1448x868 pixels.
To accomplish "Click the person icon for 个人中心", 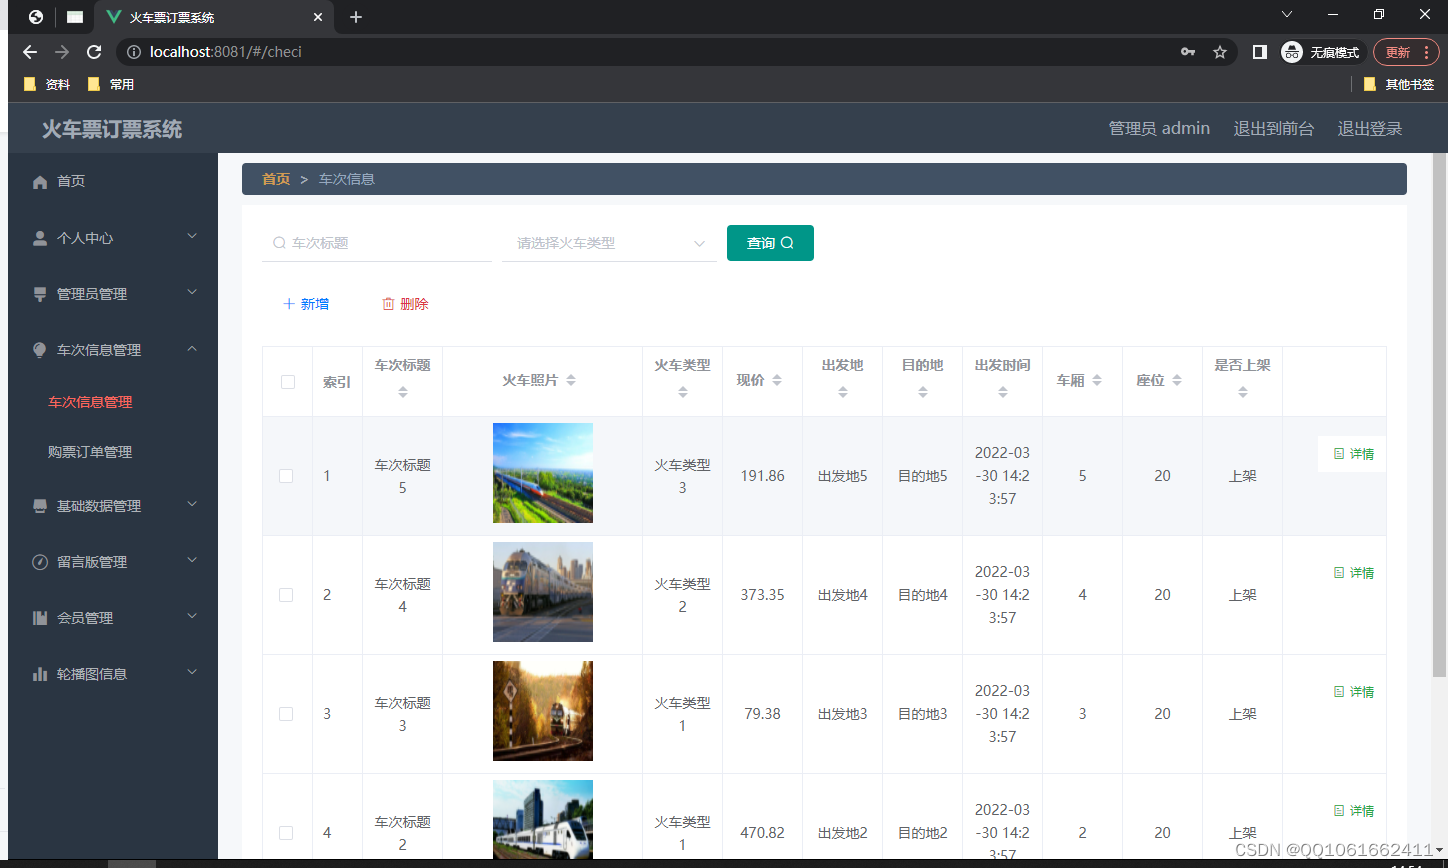I will [38, 237].
